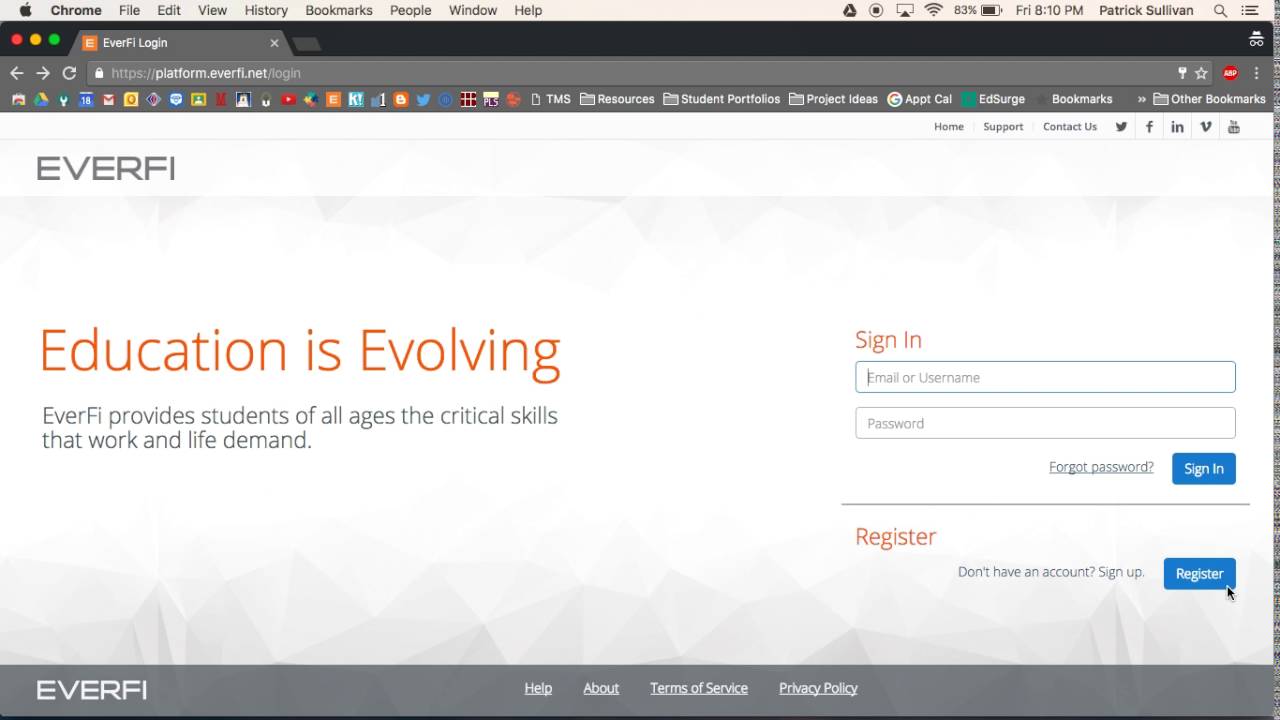The image size is (1280, 720).
Task: Open EverFi's Twitter page from the page header
Action: coord(1121,127)
